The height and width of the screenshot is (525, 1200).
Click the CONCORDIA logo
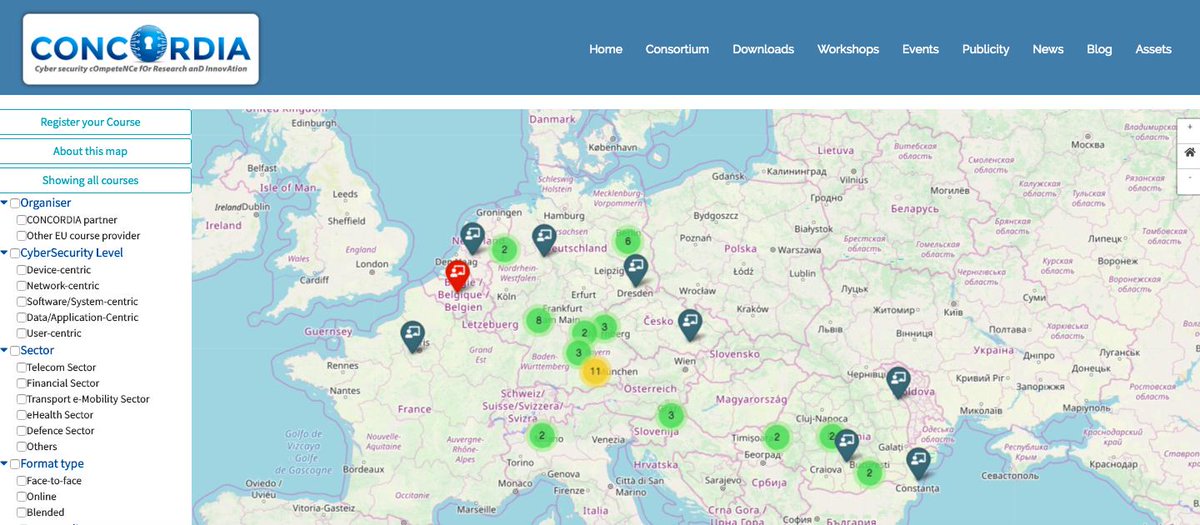[139, 49]
